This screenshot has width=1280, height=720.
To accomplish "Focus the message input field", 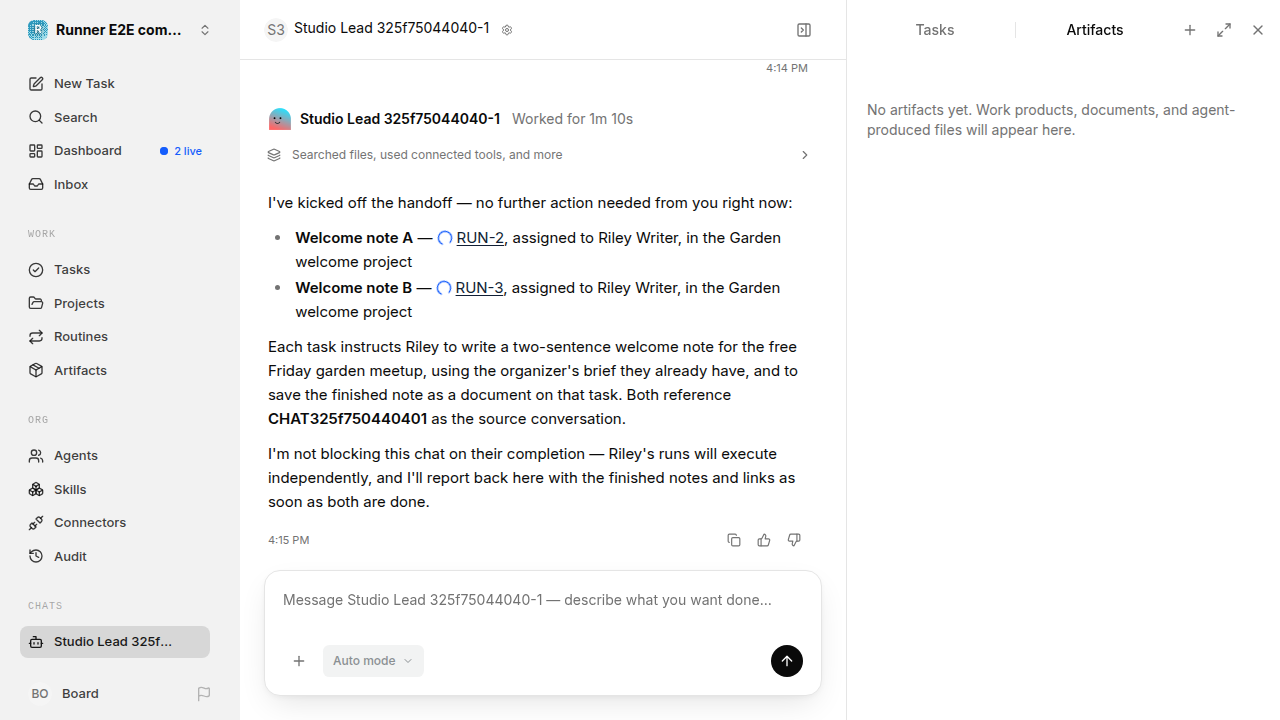I will (x=543, y=601).
